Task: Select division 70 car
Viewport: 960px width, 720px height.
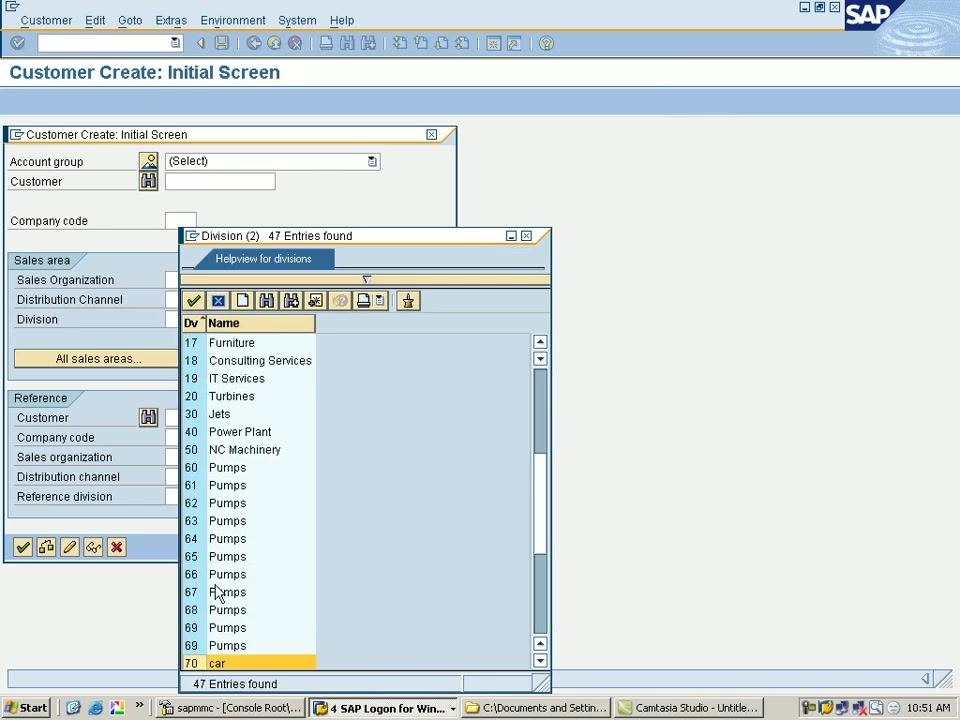Action: tap(249, 663)
